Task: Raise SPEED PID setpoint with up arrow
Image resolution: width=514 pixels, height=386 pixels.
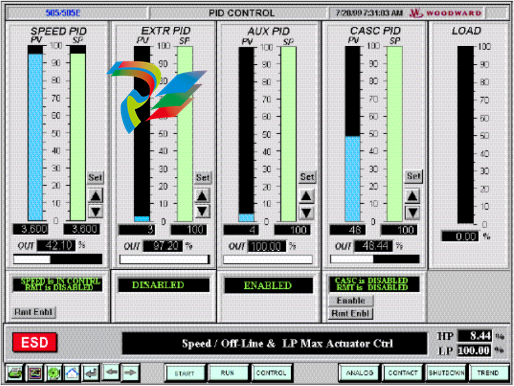Action: [95, 196]
